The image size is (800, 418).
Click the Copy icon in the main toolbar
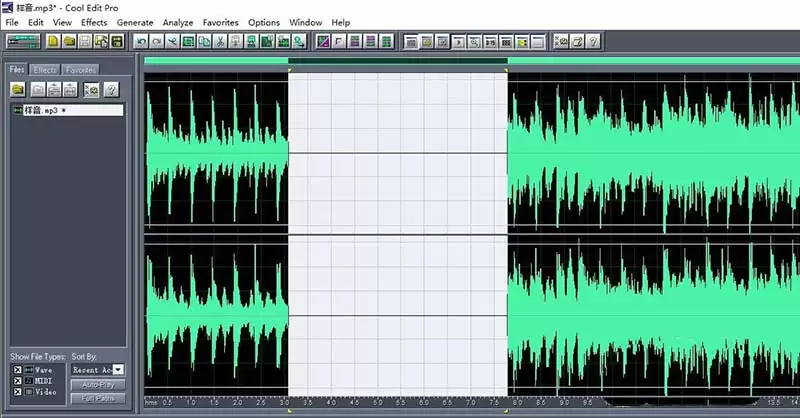coord(204,41)
